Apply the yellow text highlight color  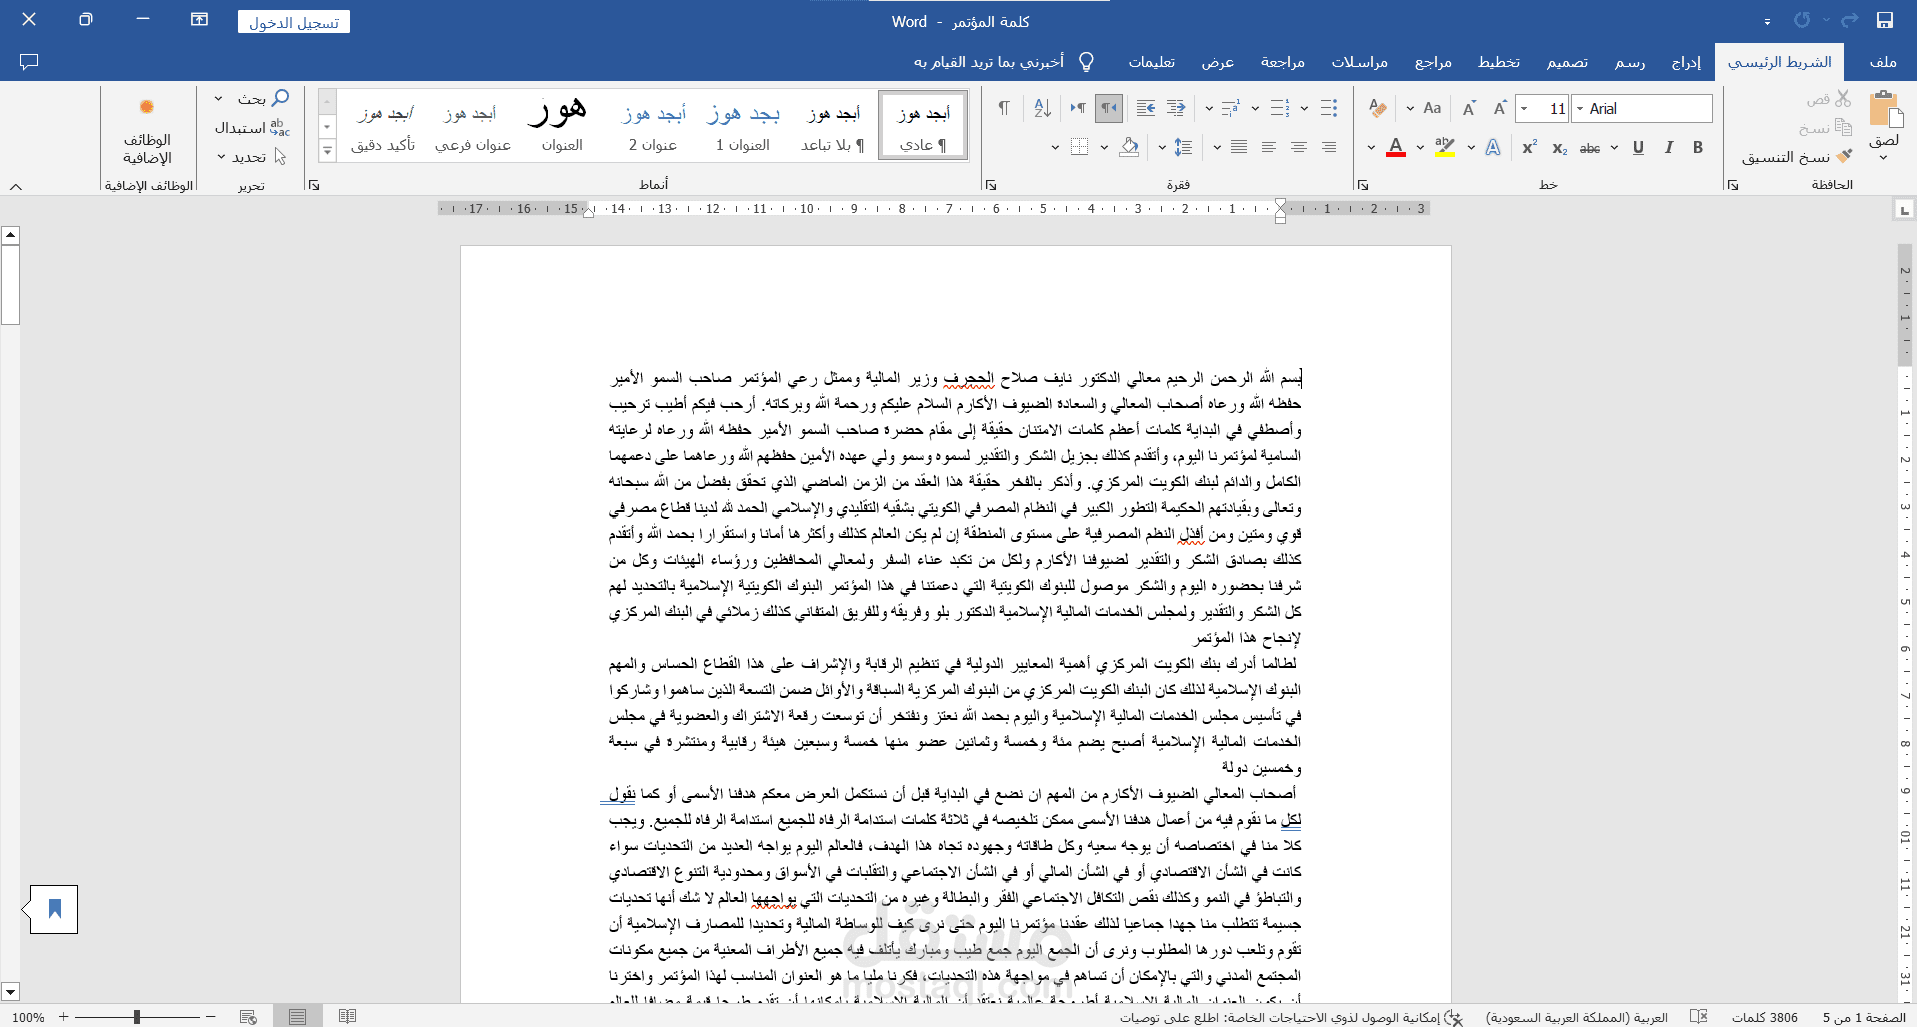pyautogui.click(x=1445, y=148)
